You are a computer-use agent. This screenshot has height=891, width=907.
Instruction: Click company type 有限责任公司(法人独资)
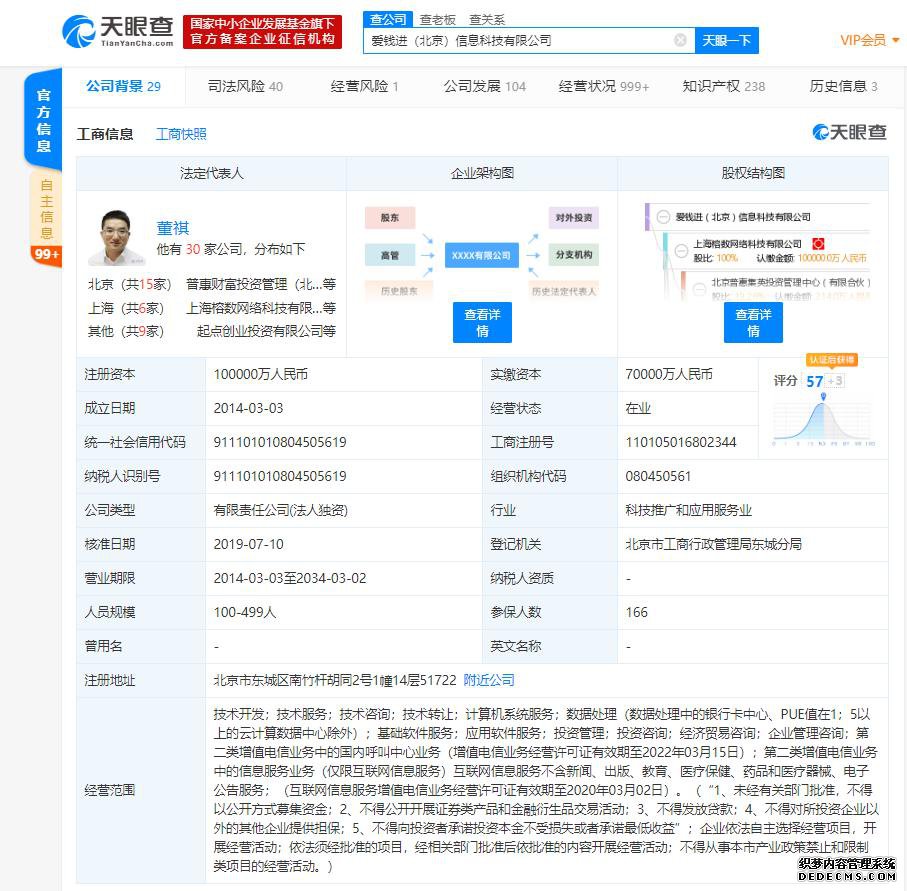click(281, 510)
